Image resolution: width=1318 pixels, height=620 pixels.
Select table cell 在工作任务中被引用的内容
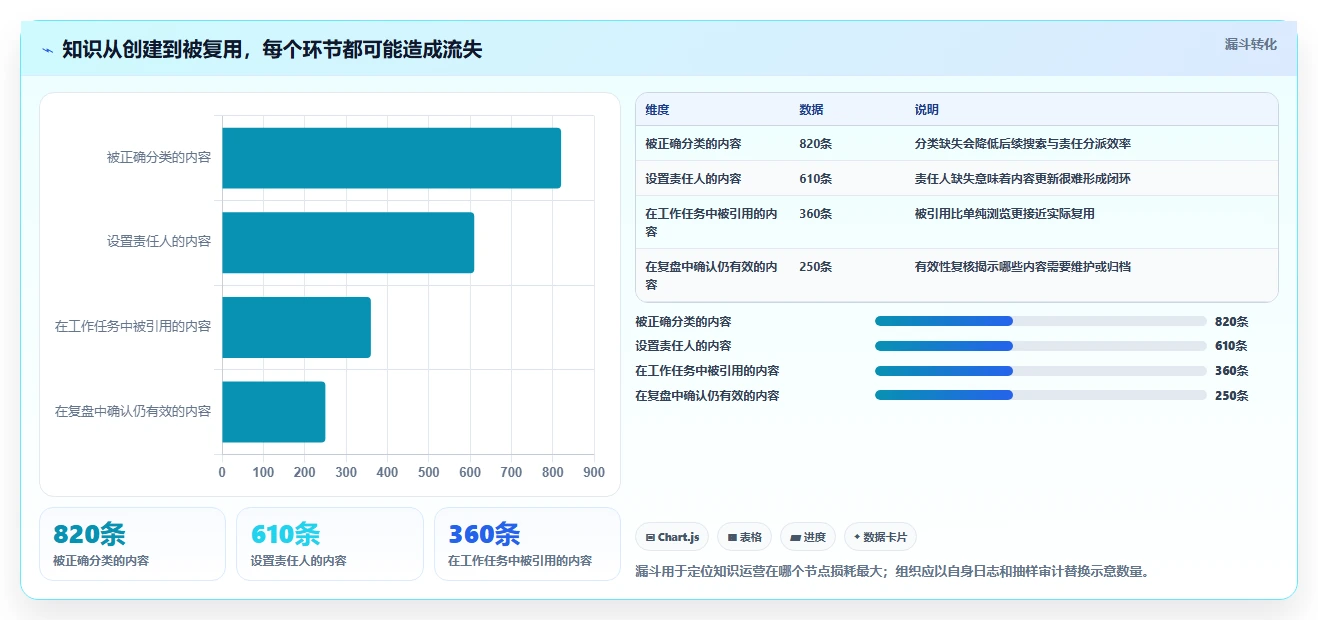(x=711, y=222)
